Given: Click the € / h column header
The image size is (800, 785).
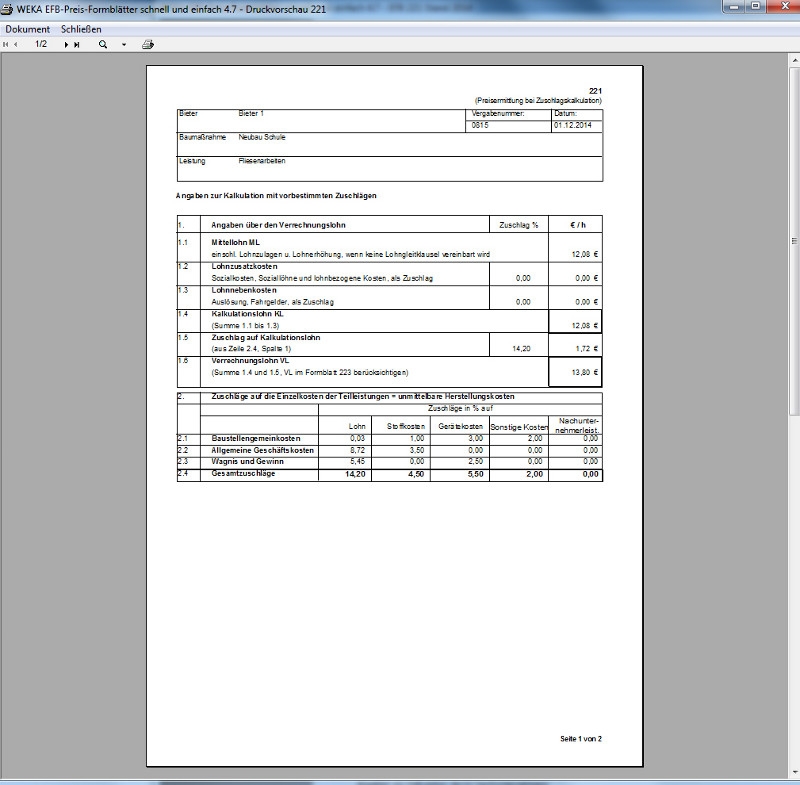Looking at the screenshot, I should coord(578,224).
